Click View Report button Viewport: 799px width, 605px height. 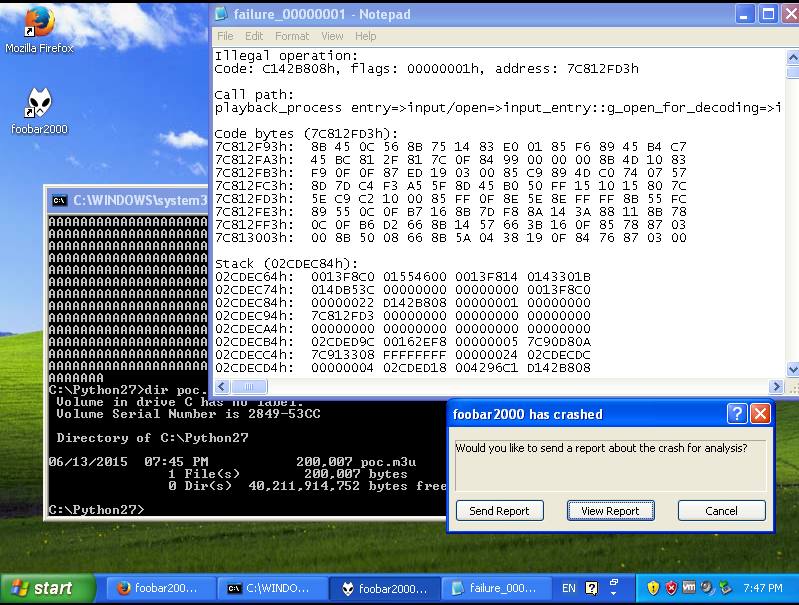coord(610,511)
